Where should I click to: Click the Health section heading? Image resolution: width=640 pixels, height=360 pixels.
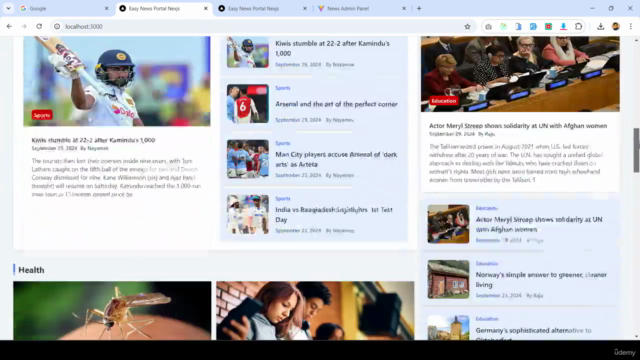pos(31,270)
